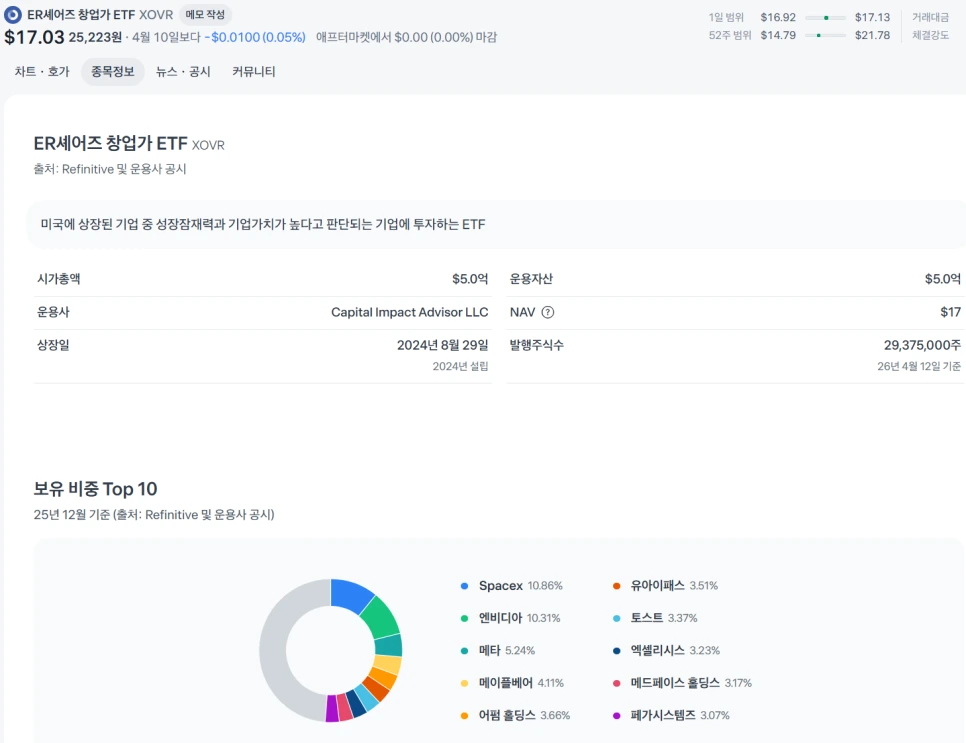Select the 어펌 홀딩스 holding label
This screenshot has width=966, height=743.
pos(507,715)
